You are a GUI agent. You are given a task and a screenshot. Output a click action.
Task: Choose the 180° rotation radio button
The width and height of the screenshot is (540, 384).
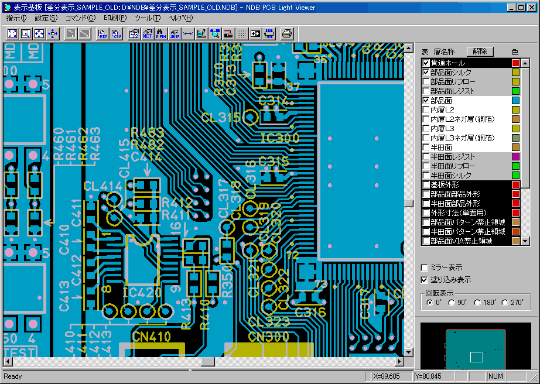[x=477, y=303]
